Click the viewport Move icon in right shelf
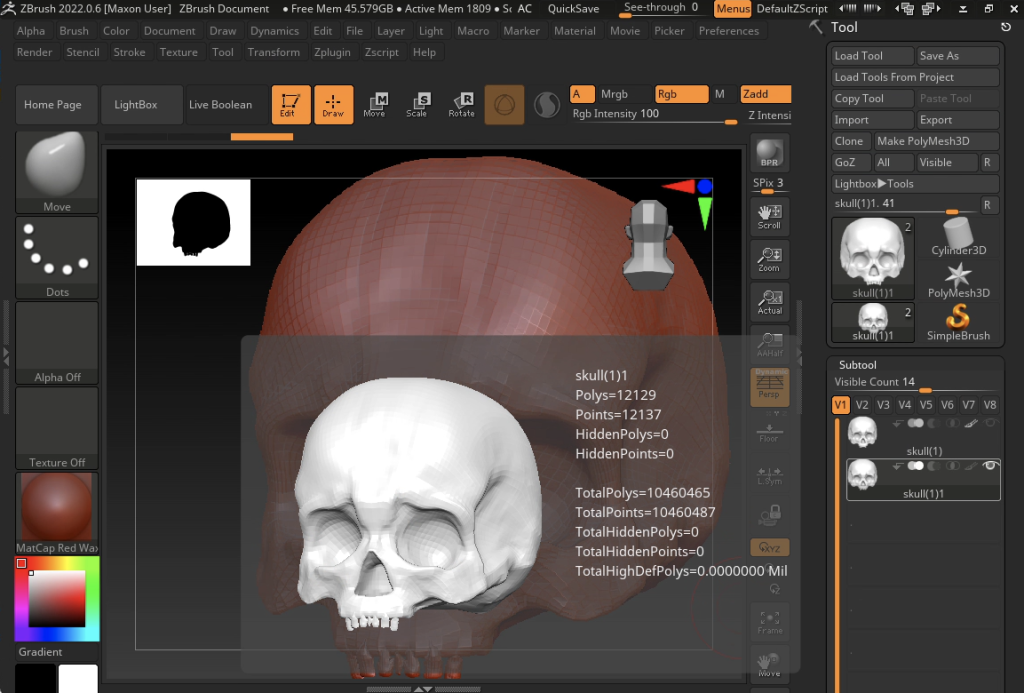This screenshot has height=693, width=1024. click(769, 664)
